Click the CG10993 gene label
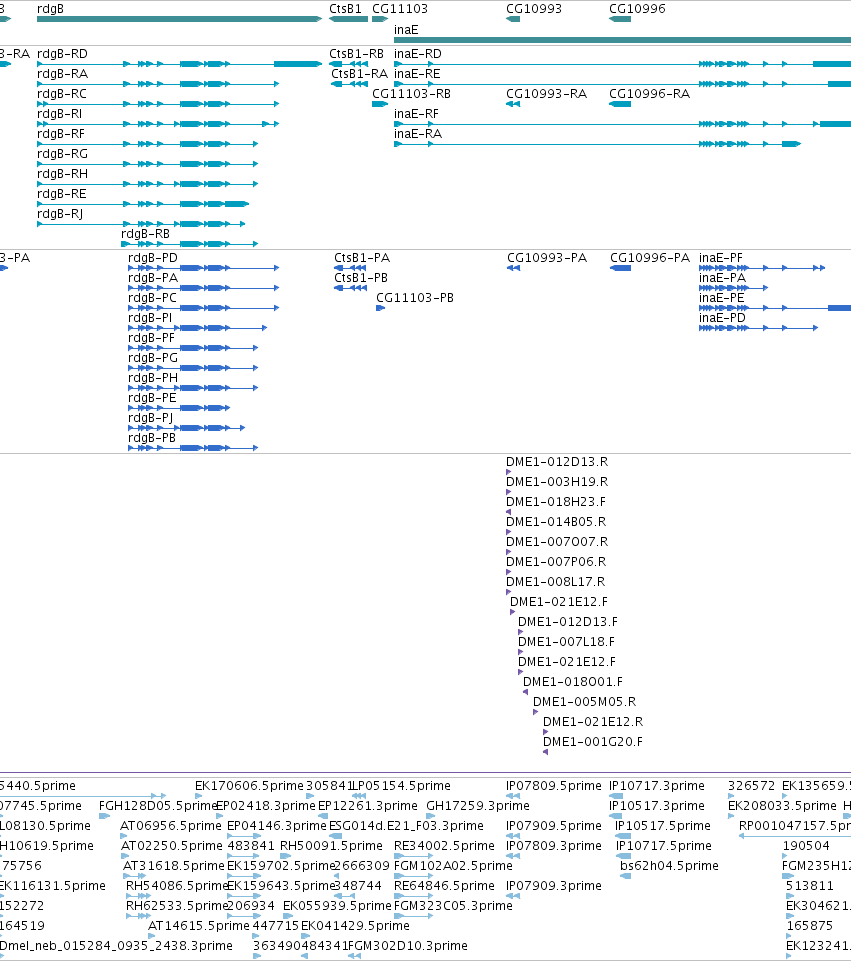 coord(534,9)
